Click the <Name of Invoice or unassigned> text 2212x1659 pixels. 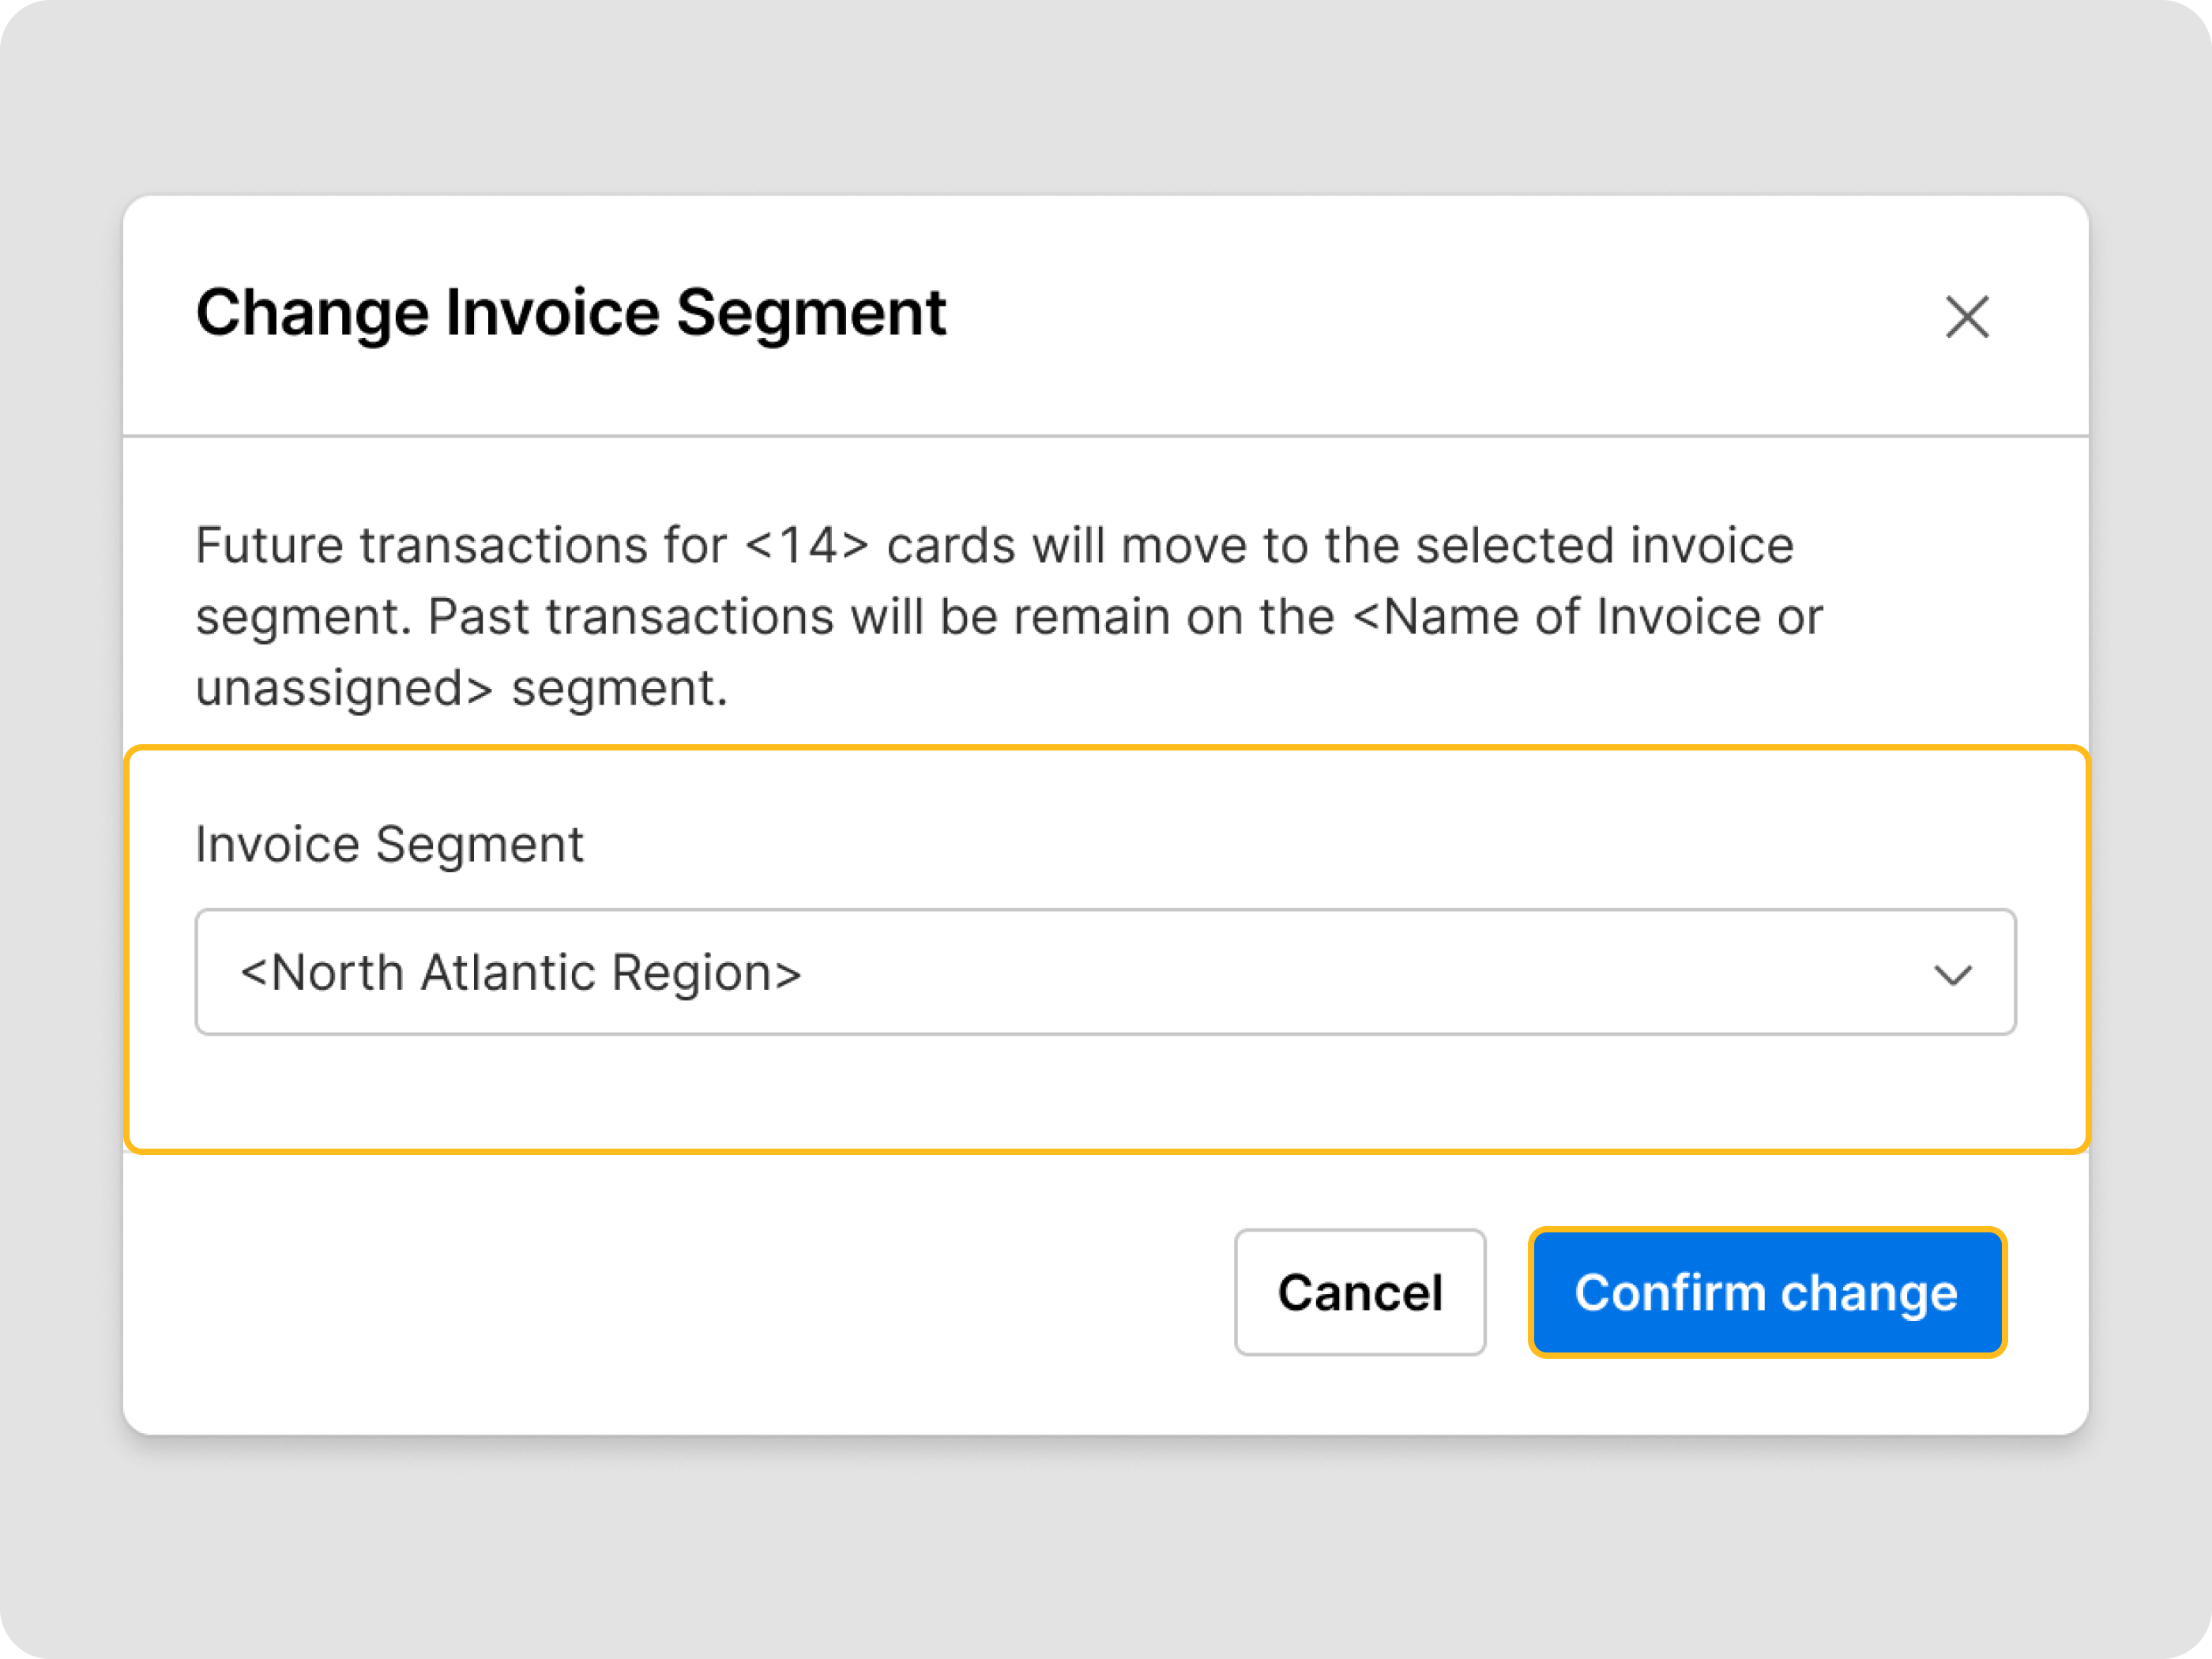pyautogui.click(x=1586, y=617)
